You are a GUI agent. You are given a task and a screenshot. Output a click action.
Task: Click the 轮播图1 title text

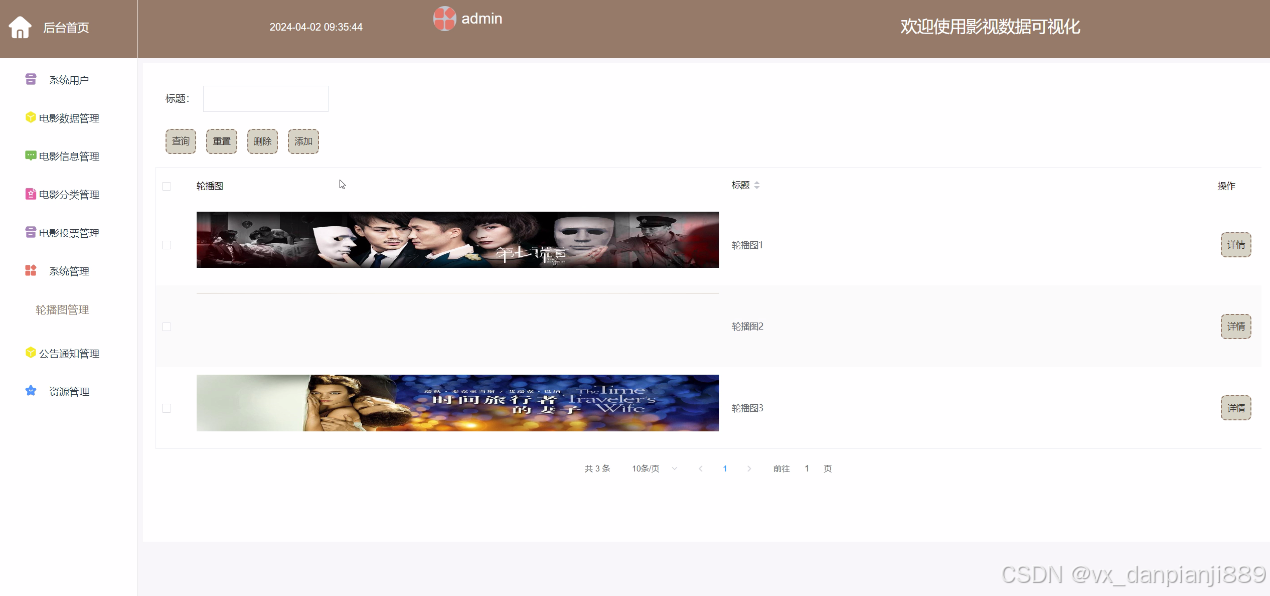pos(748,245)
